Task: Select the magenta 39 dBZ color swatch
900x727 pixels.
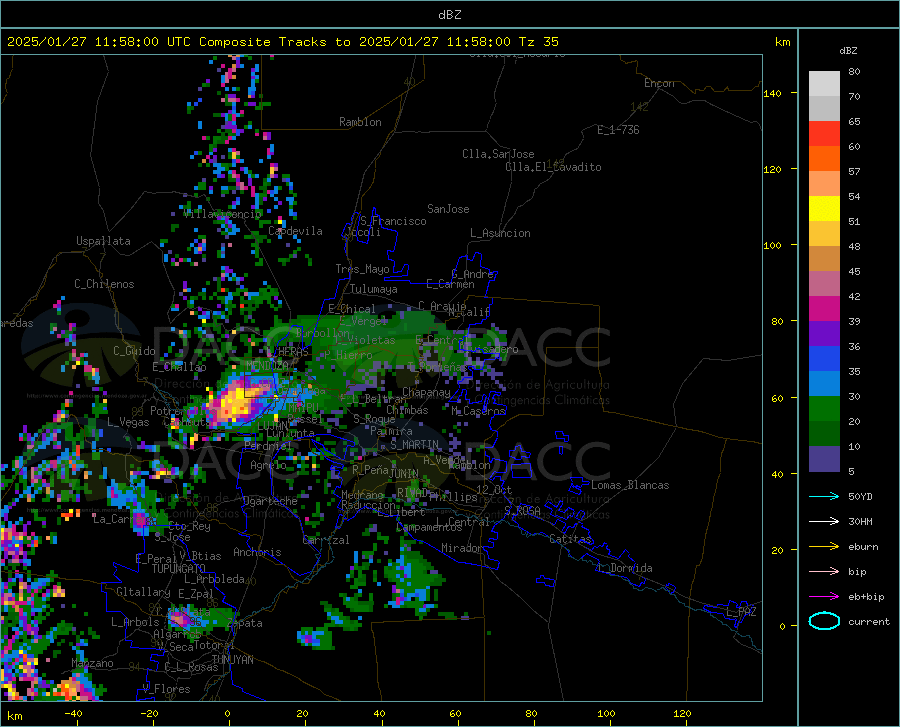Action: coord(824,309)
